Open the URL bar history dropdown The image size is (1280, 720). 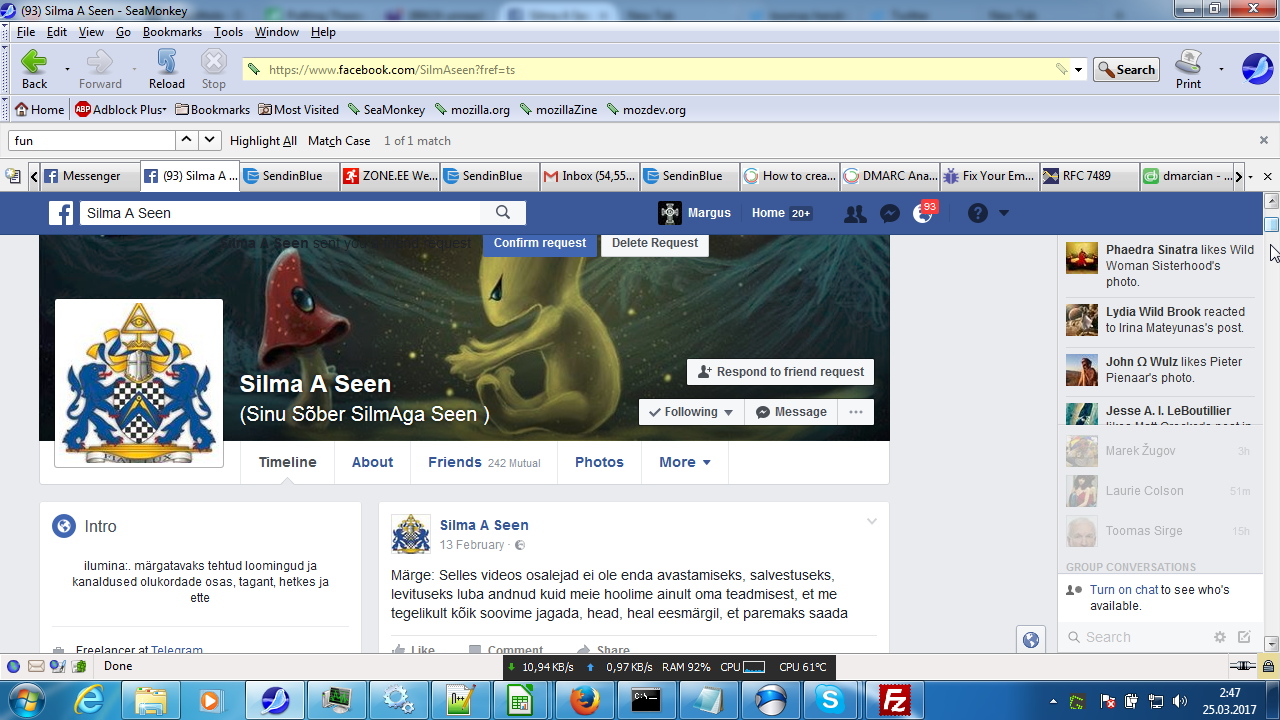click(1078, 70)
